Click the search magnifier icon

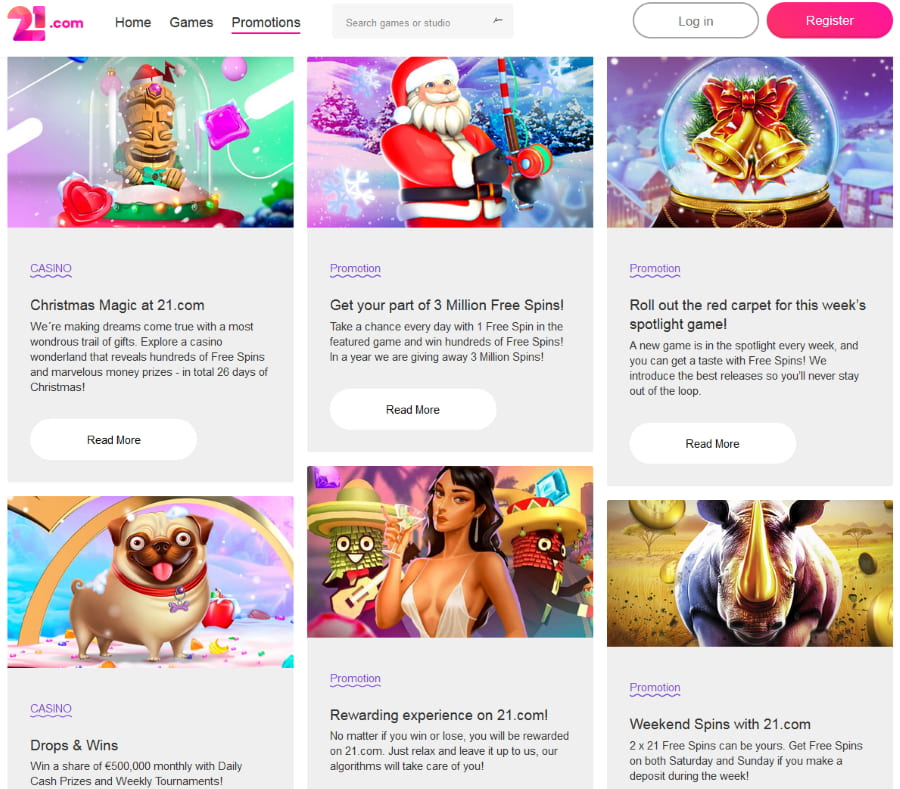point(498,21)
